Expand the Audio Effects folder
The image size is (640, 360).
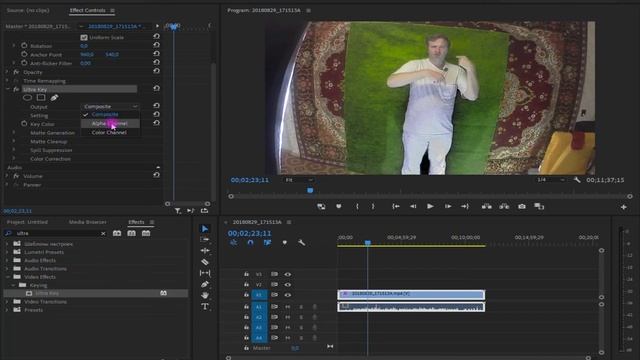[x=7, y=260]
